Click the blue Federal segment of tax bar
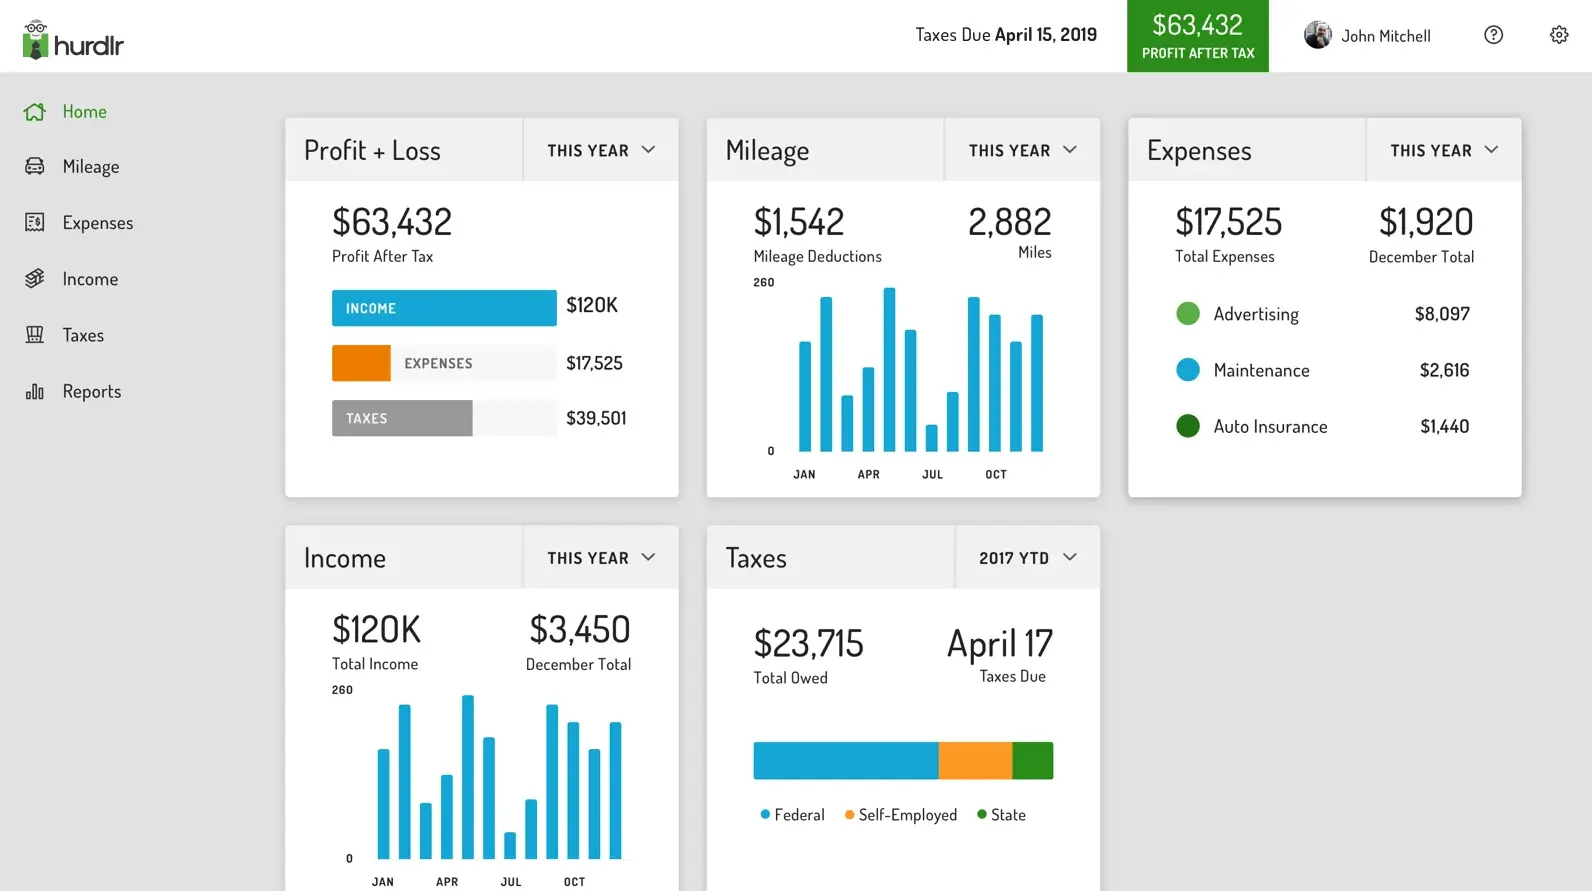Viewport: 1592px width, 891px height. [846, 761]
